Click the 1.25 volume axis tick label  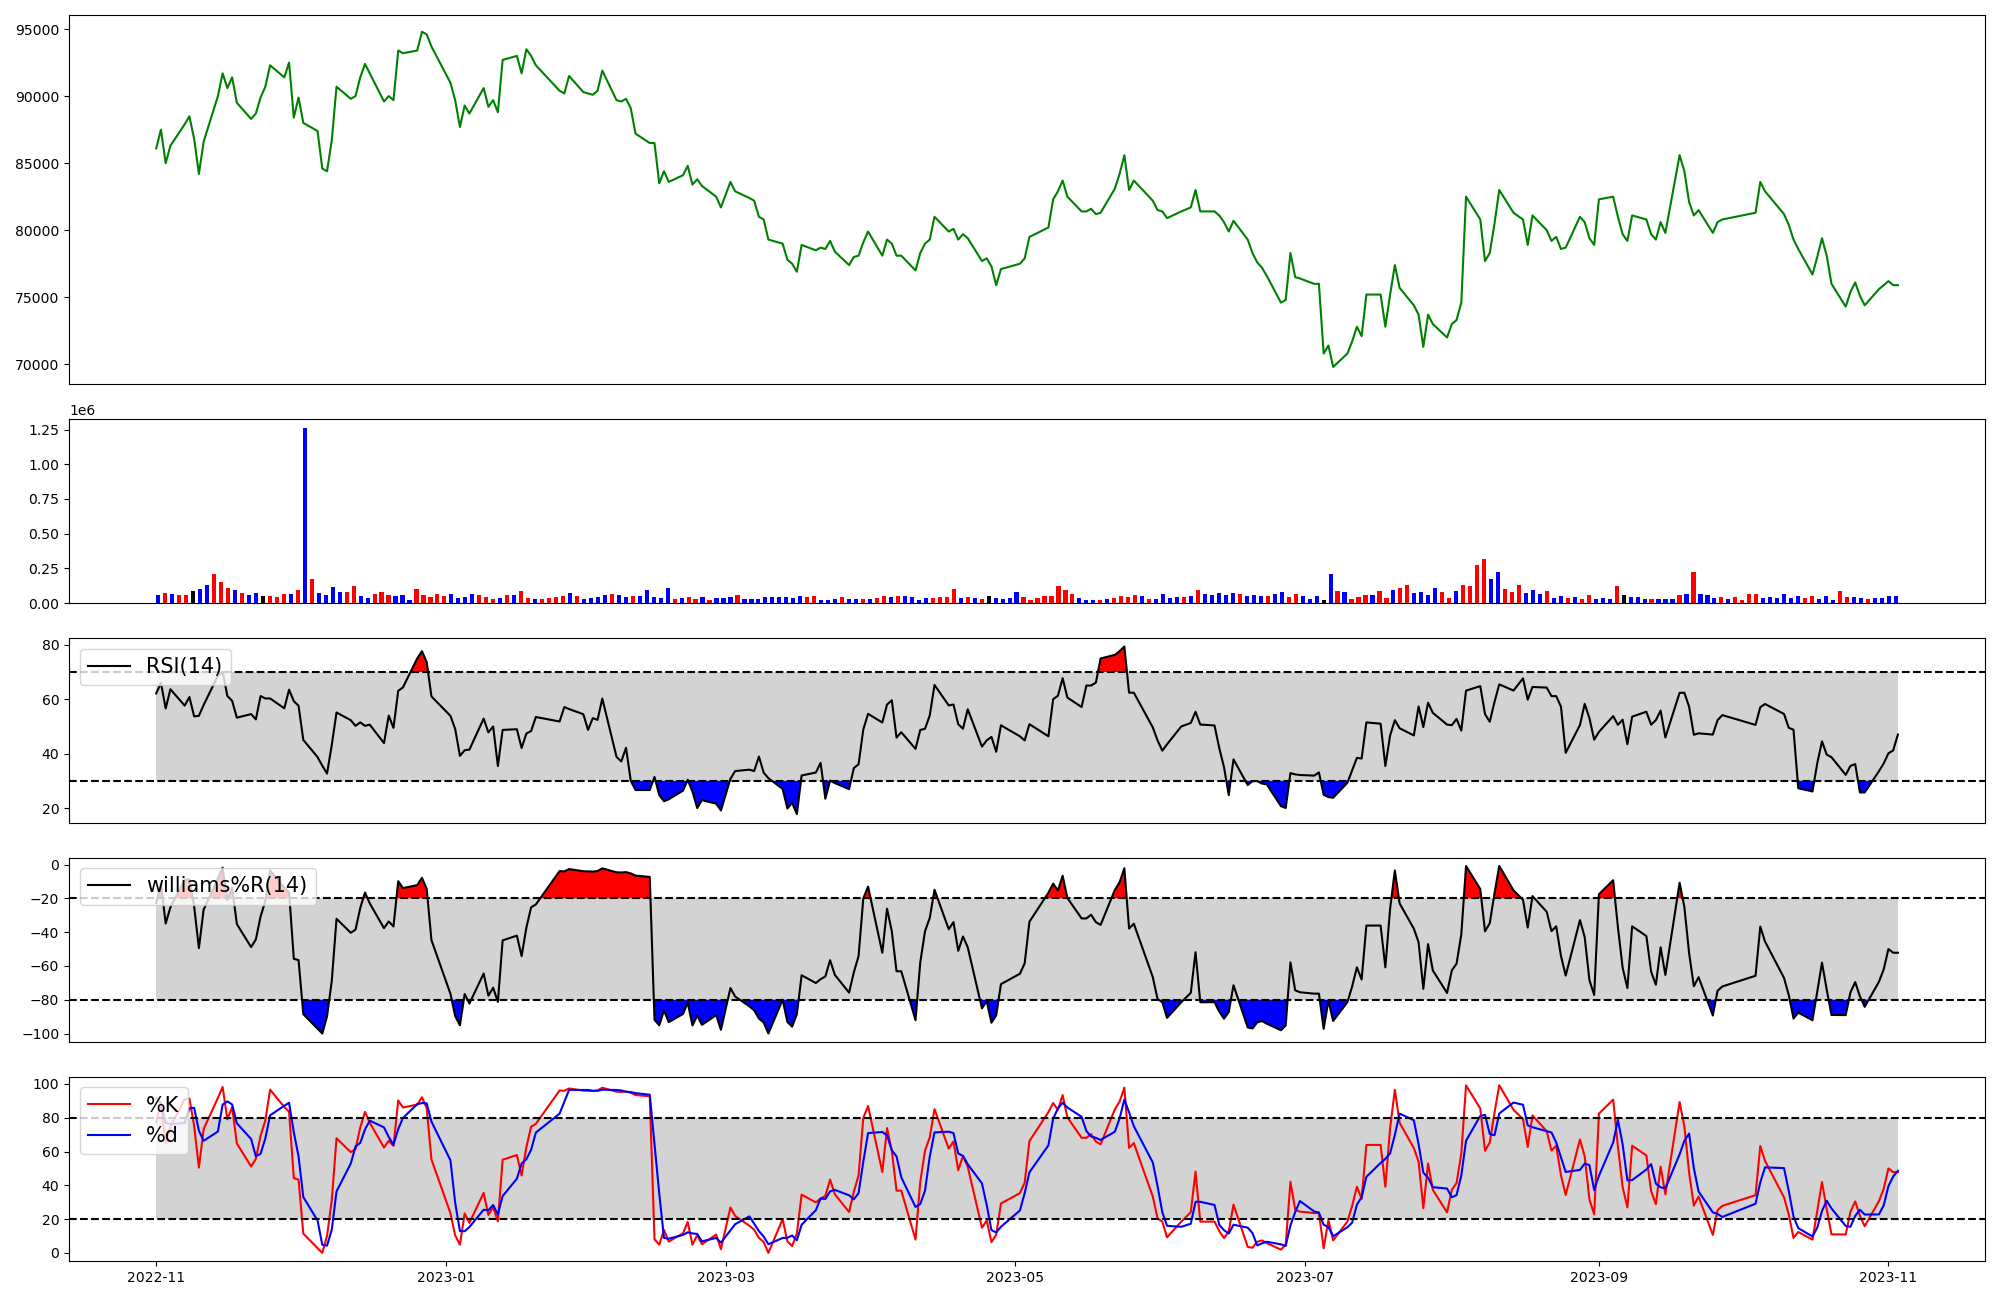(43, 430)
